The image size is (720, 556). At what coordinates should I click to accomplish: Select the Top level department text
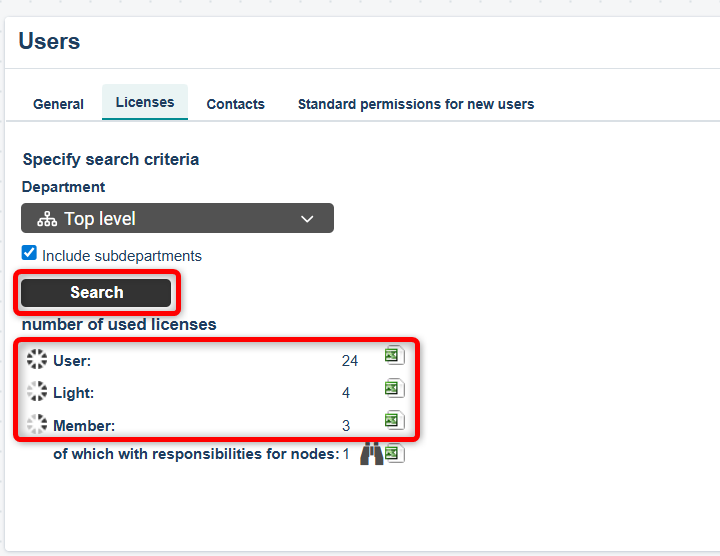coord(100,219)
